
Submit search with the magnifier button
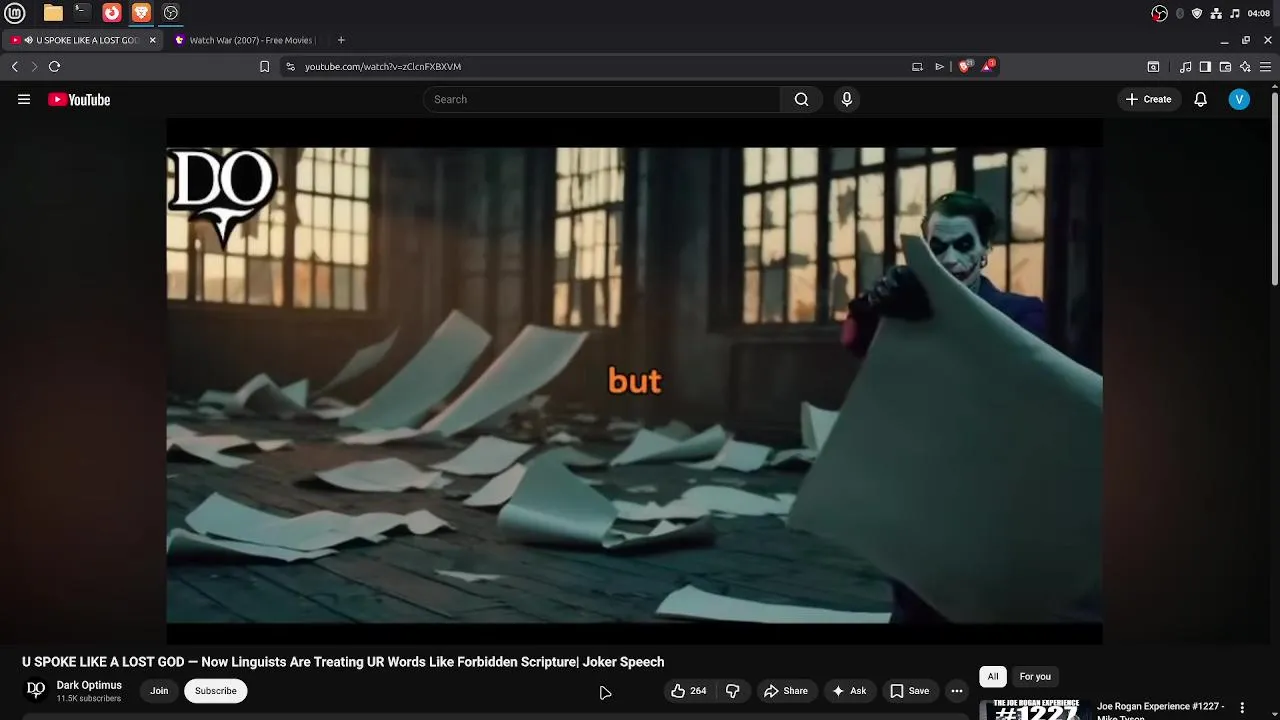[801, 99]
